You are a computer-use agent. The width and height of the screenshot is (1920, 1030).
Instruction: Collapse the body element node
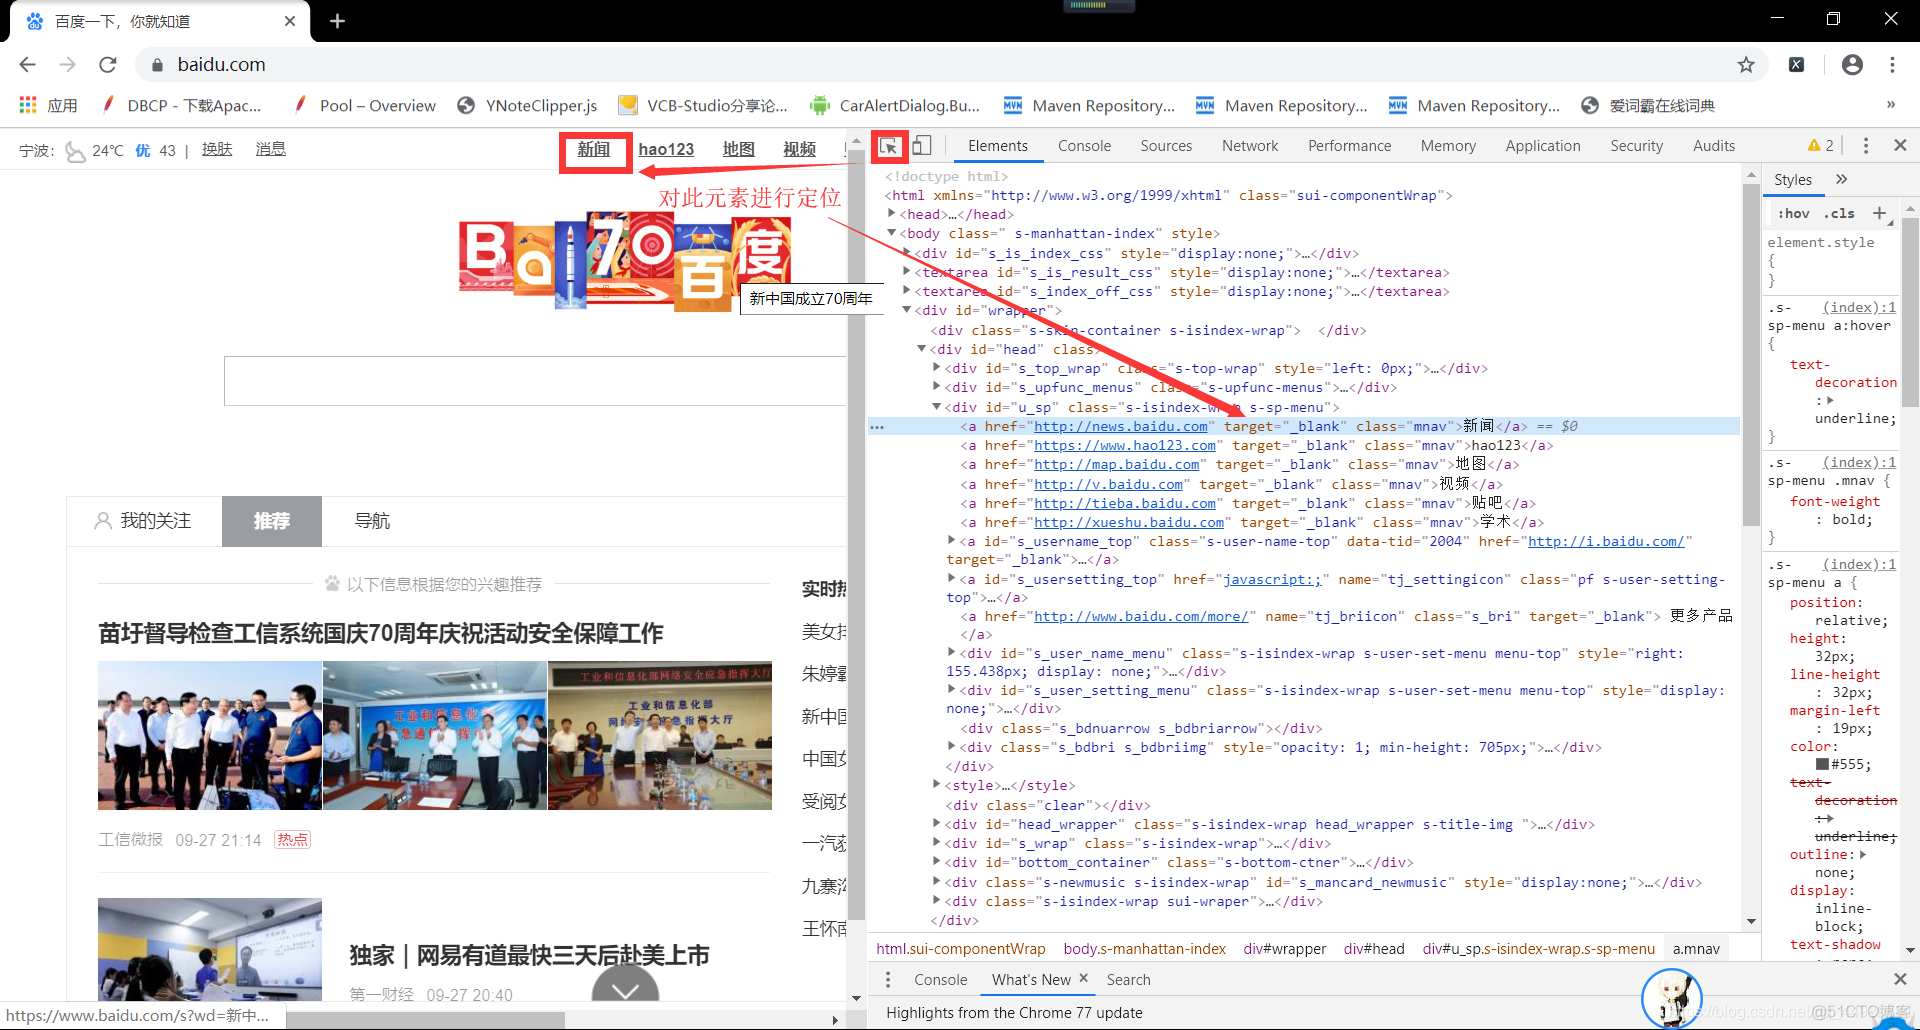tap(892, 233)
